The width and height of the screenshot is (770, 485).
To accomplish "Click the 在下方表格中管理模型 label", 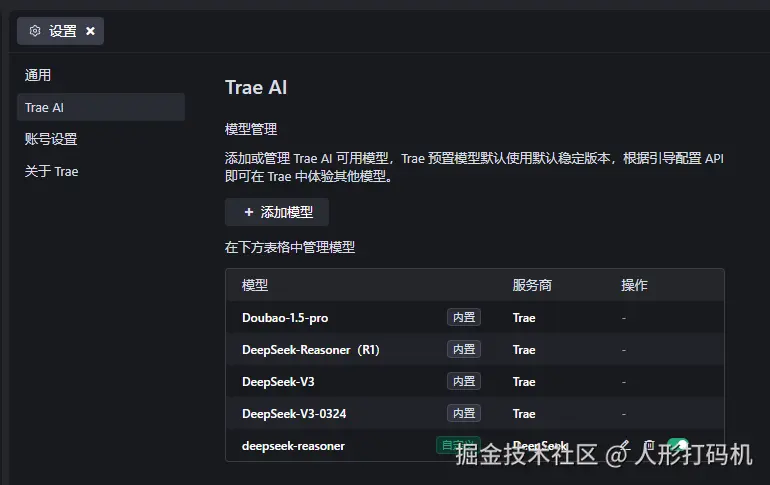I will (x=290, y=247).
